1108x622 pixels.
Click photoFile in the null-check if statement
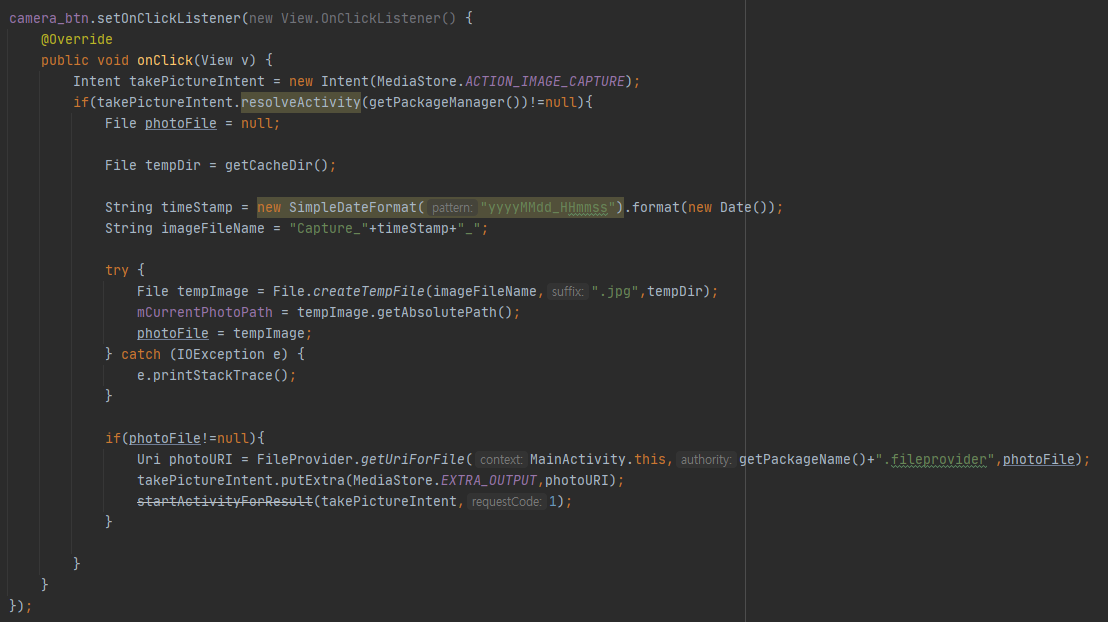(x=165, y=438)
